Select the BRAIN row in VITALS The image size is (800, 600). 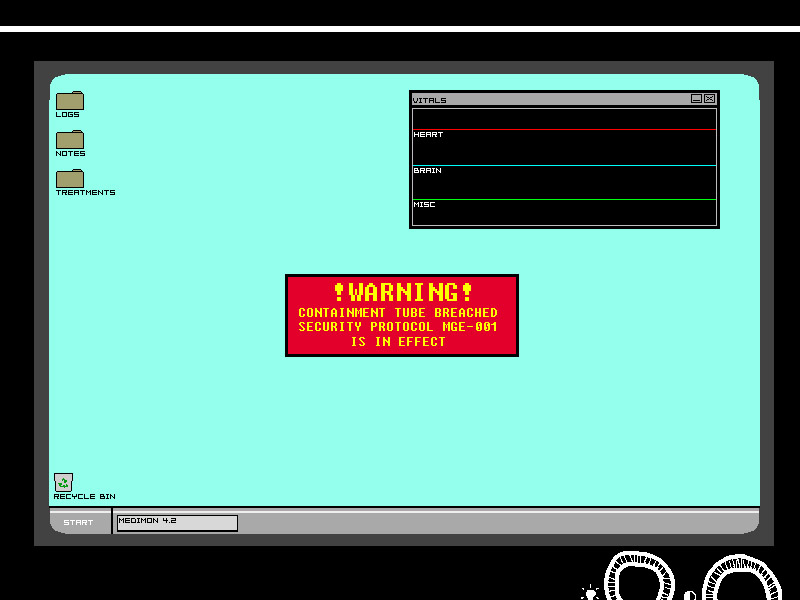pyautogui.click(x=564, y=182)
